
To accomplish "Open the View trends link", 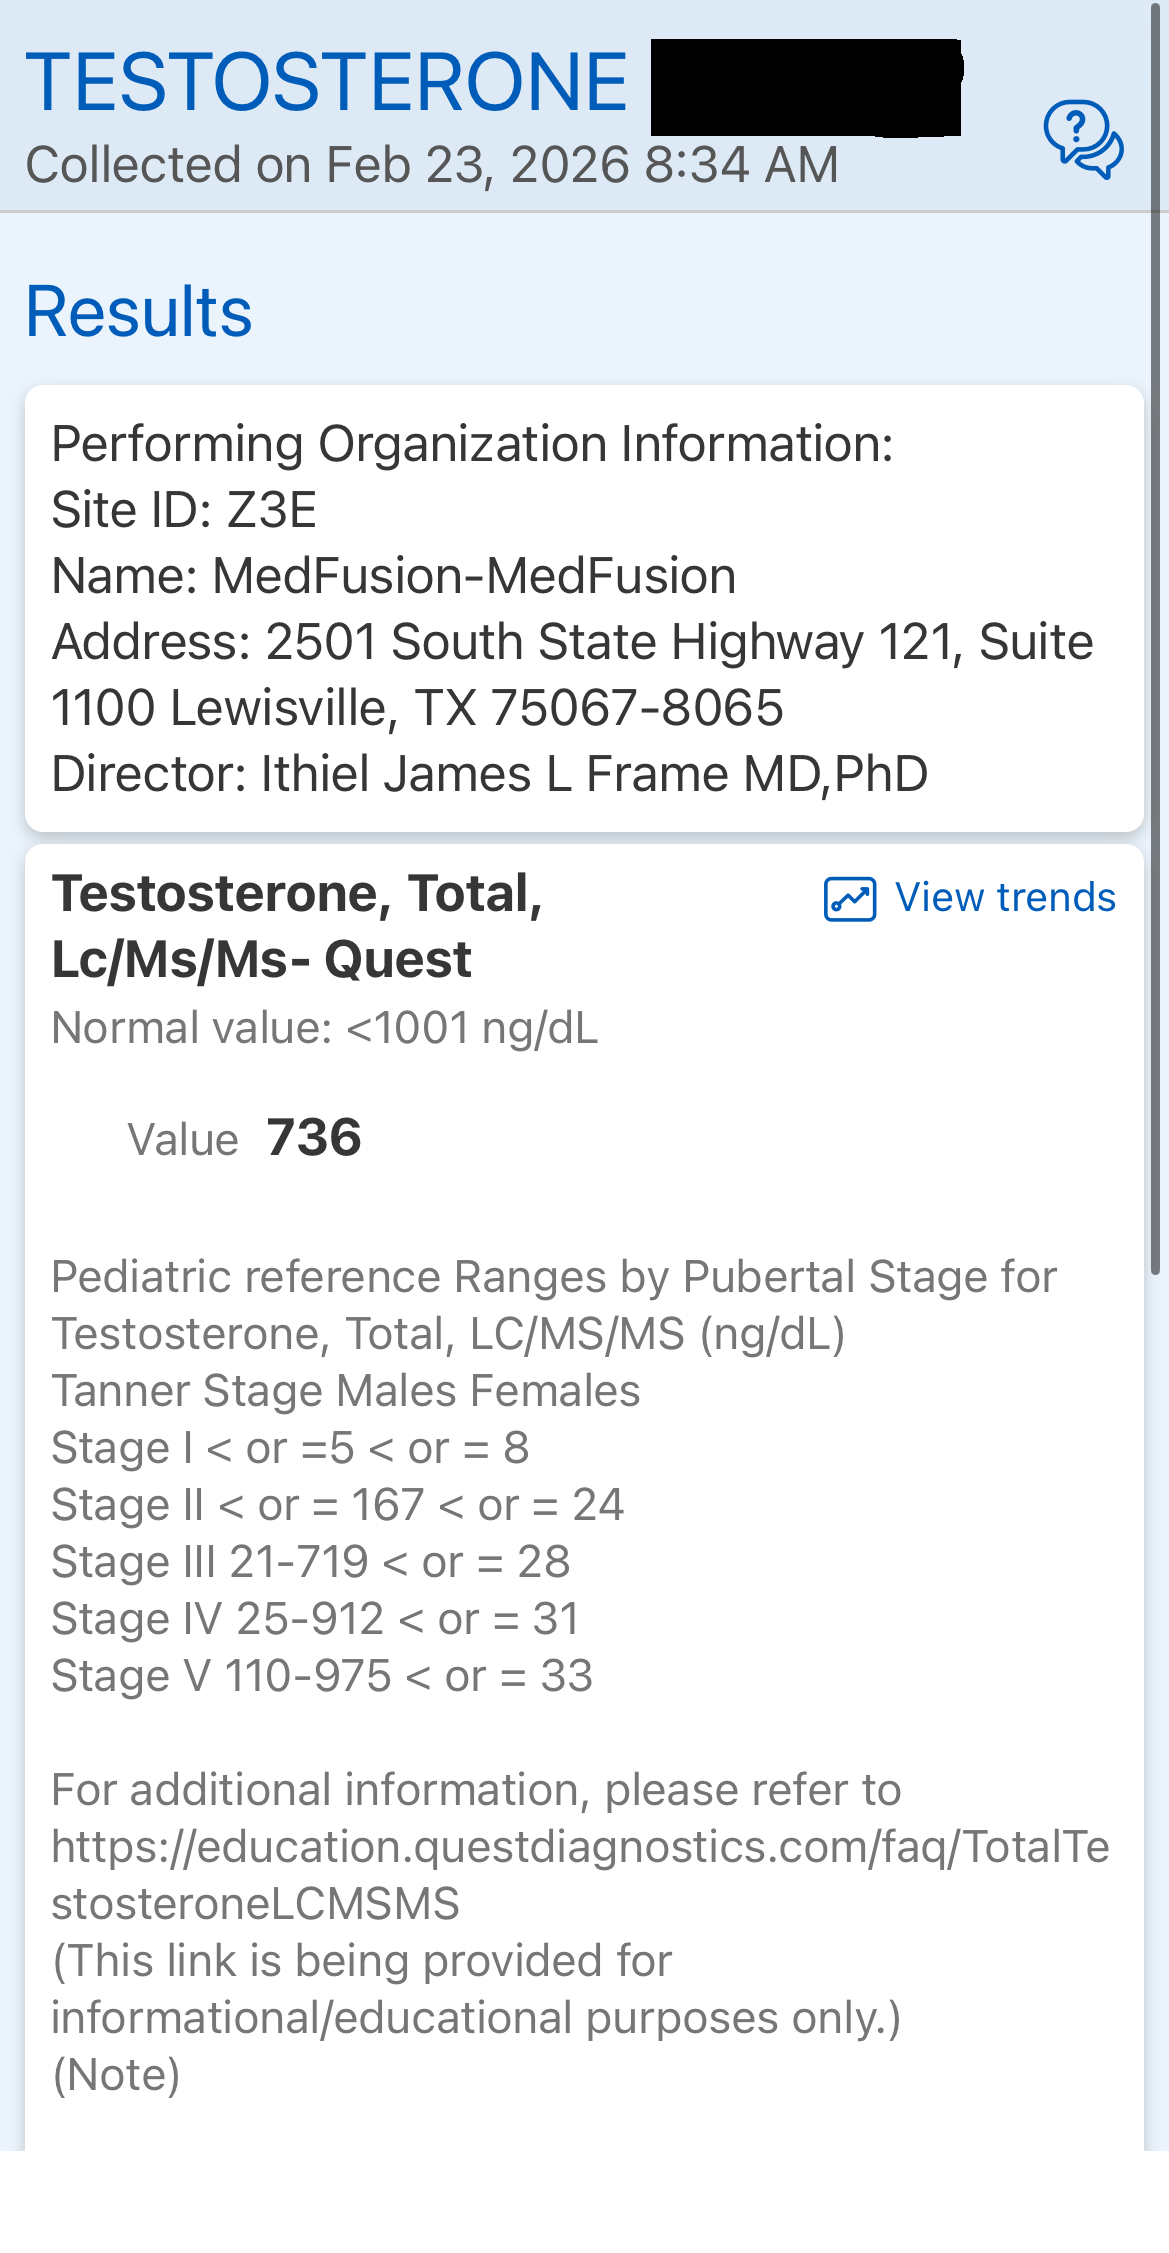I will click(1004, 898).
